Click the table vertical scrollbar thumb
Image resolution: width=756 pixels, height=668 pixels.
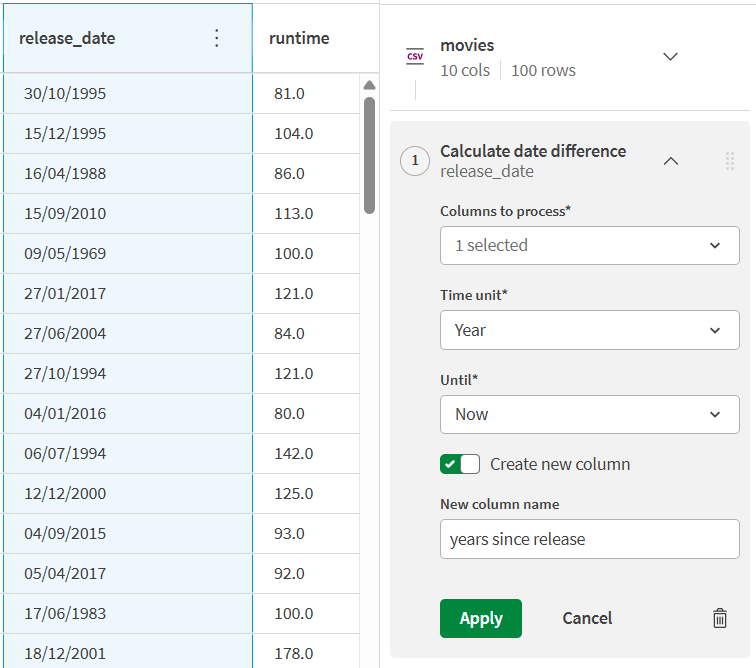click(369, 154)
